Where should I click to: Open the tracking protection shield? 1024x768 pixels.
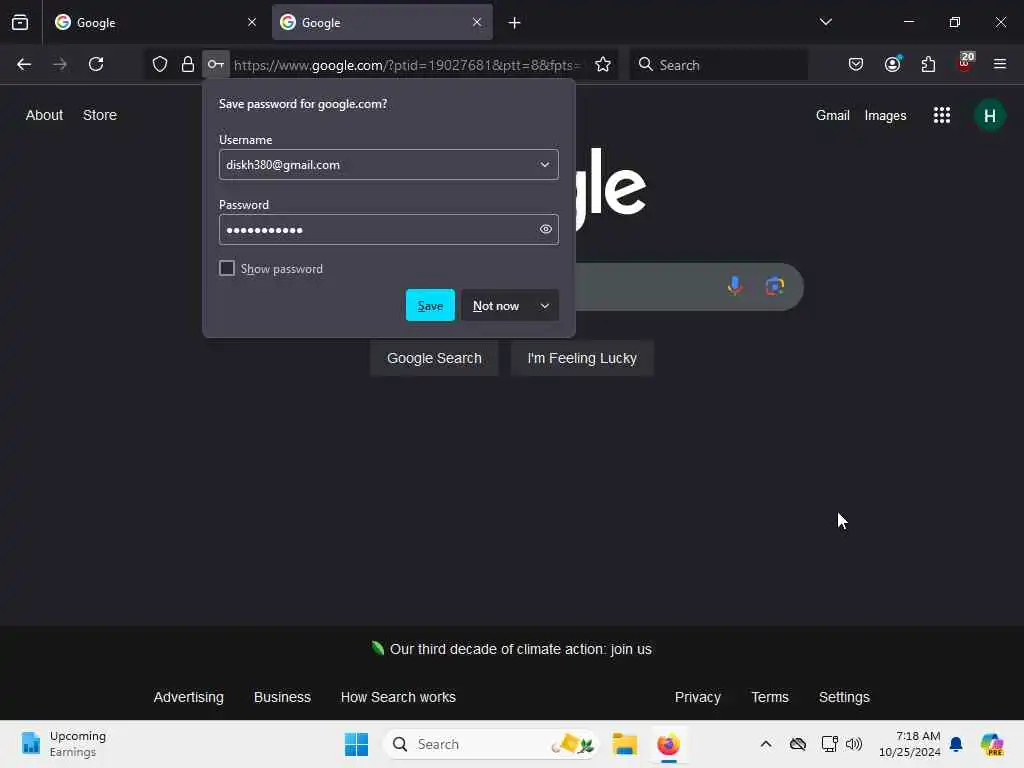pyautogui.click(x=160, y=65)
